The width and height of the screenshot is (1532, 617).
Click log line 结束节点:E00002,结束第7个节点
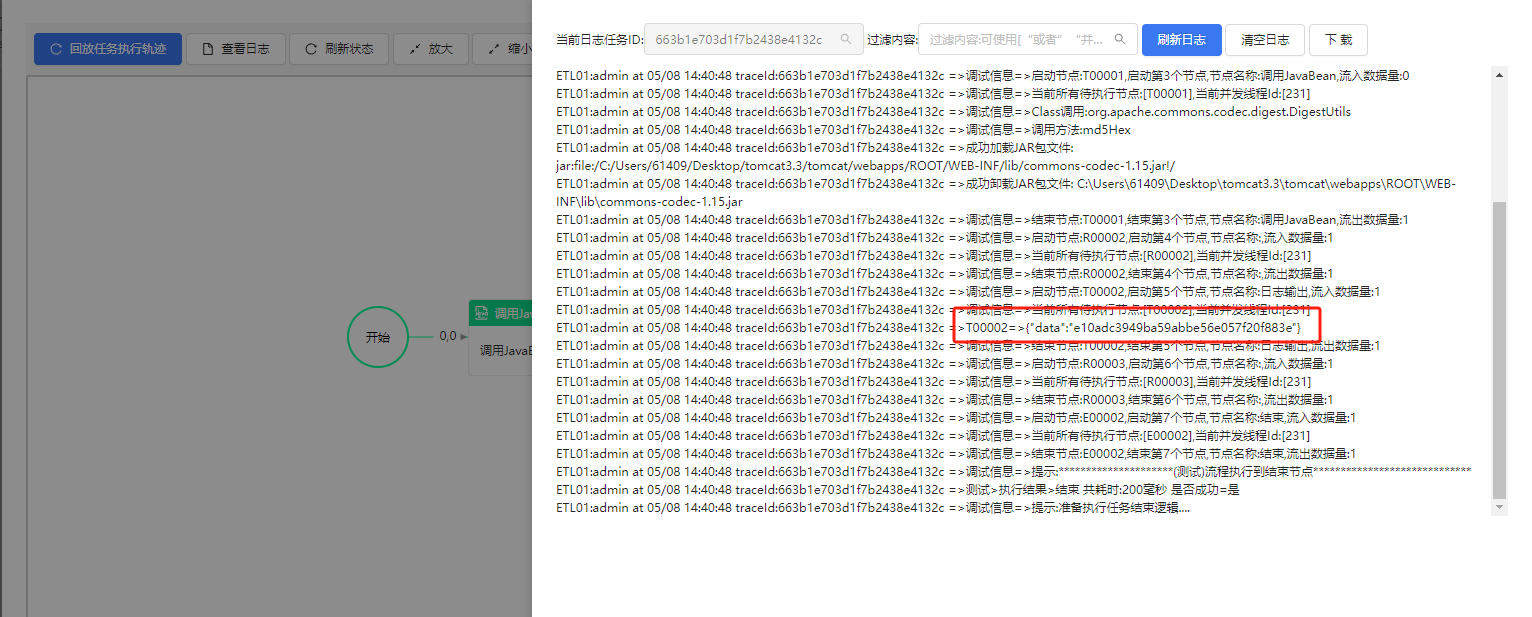(956, 453)
